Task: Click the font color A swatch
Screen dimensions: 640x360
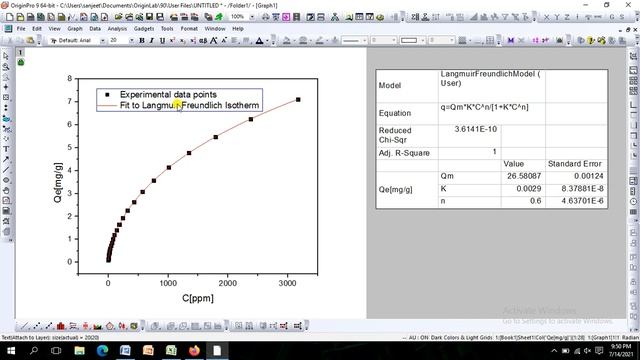Action: coord(259,40)
